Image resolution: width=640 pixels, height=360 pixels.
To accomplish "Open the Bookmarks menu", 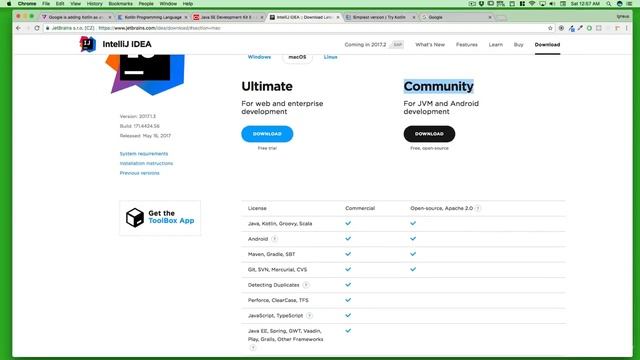I will point(120,4).
